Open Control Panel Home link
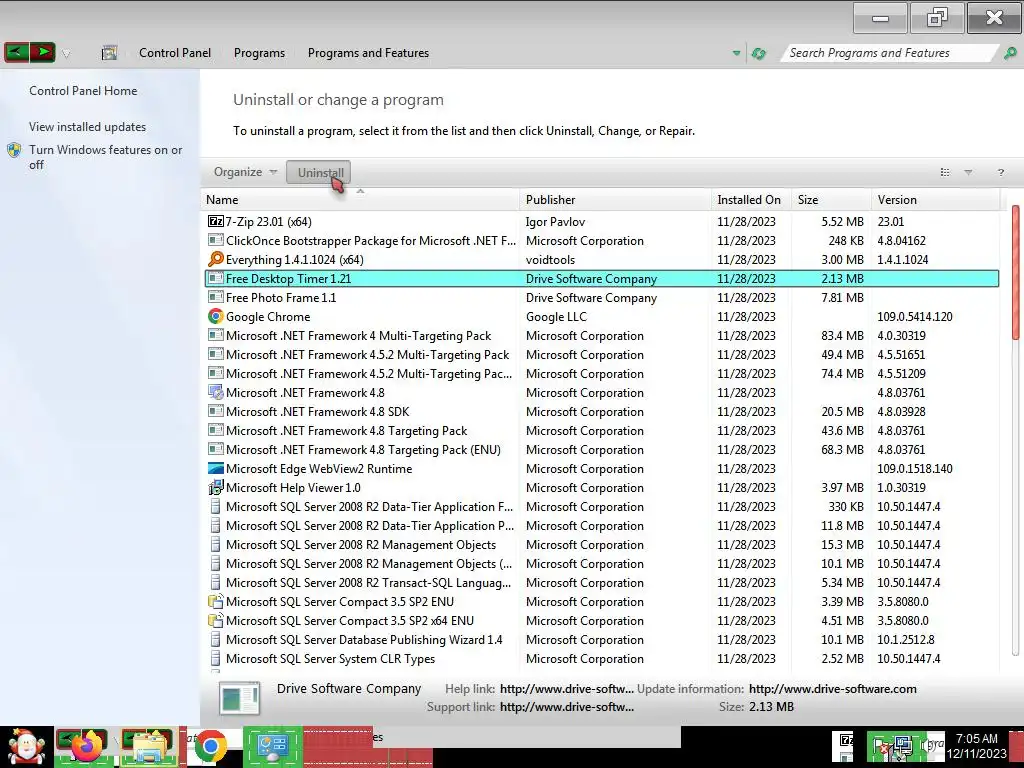The width and height of the screenshot is (1024, 768). pos(83,91)
